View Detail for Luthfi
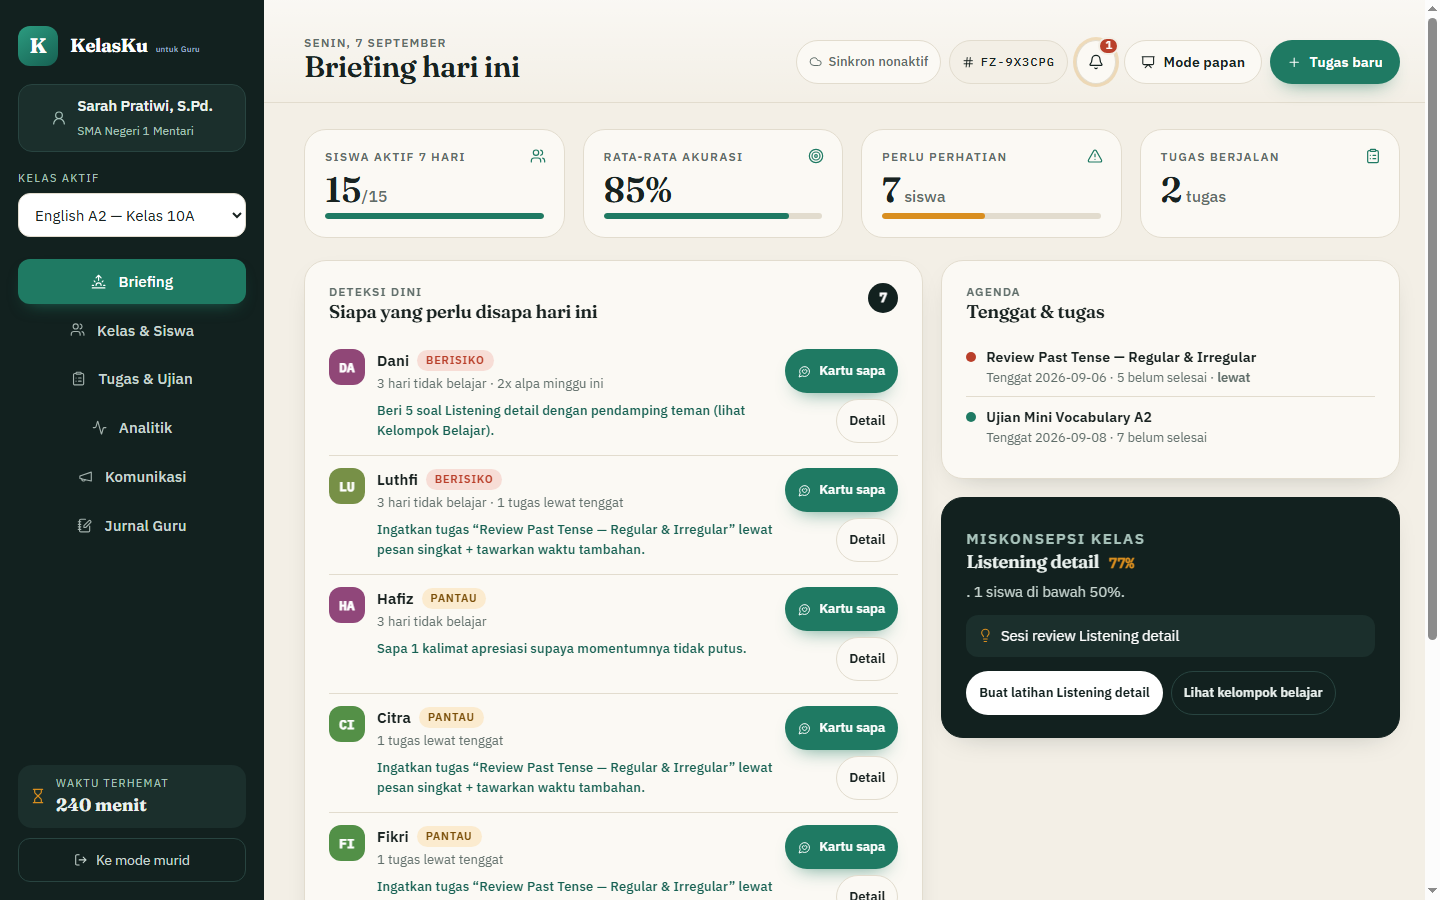 pos(867,540)
